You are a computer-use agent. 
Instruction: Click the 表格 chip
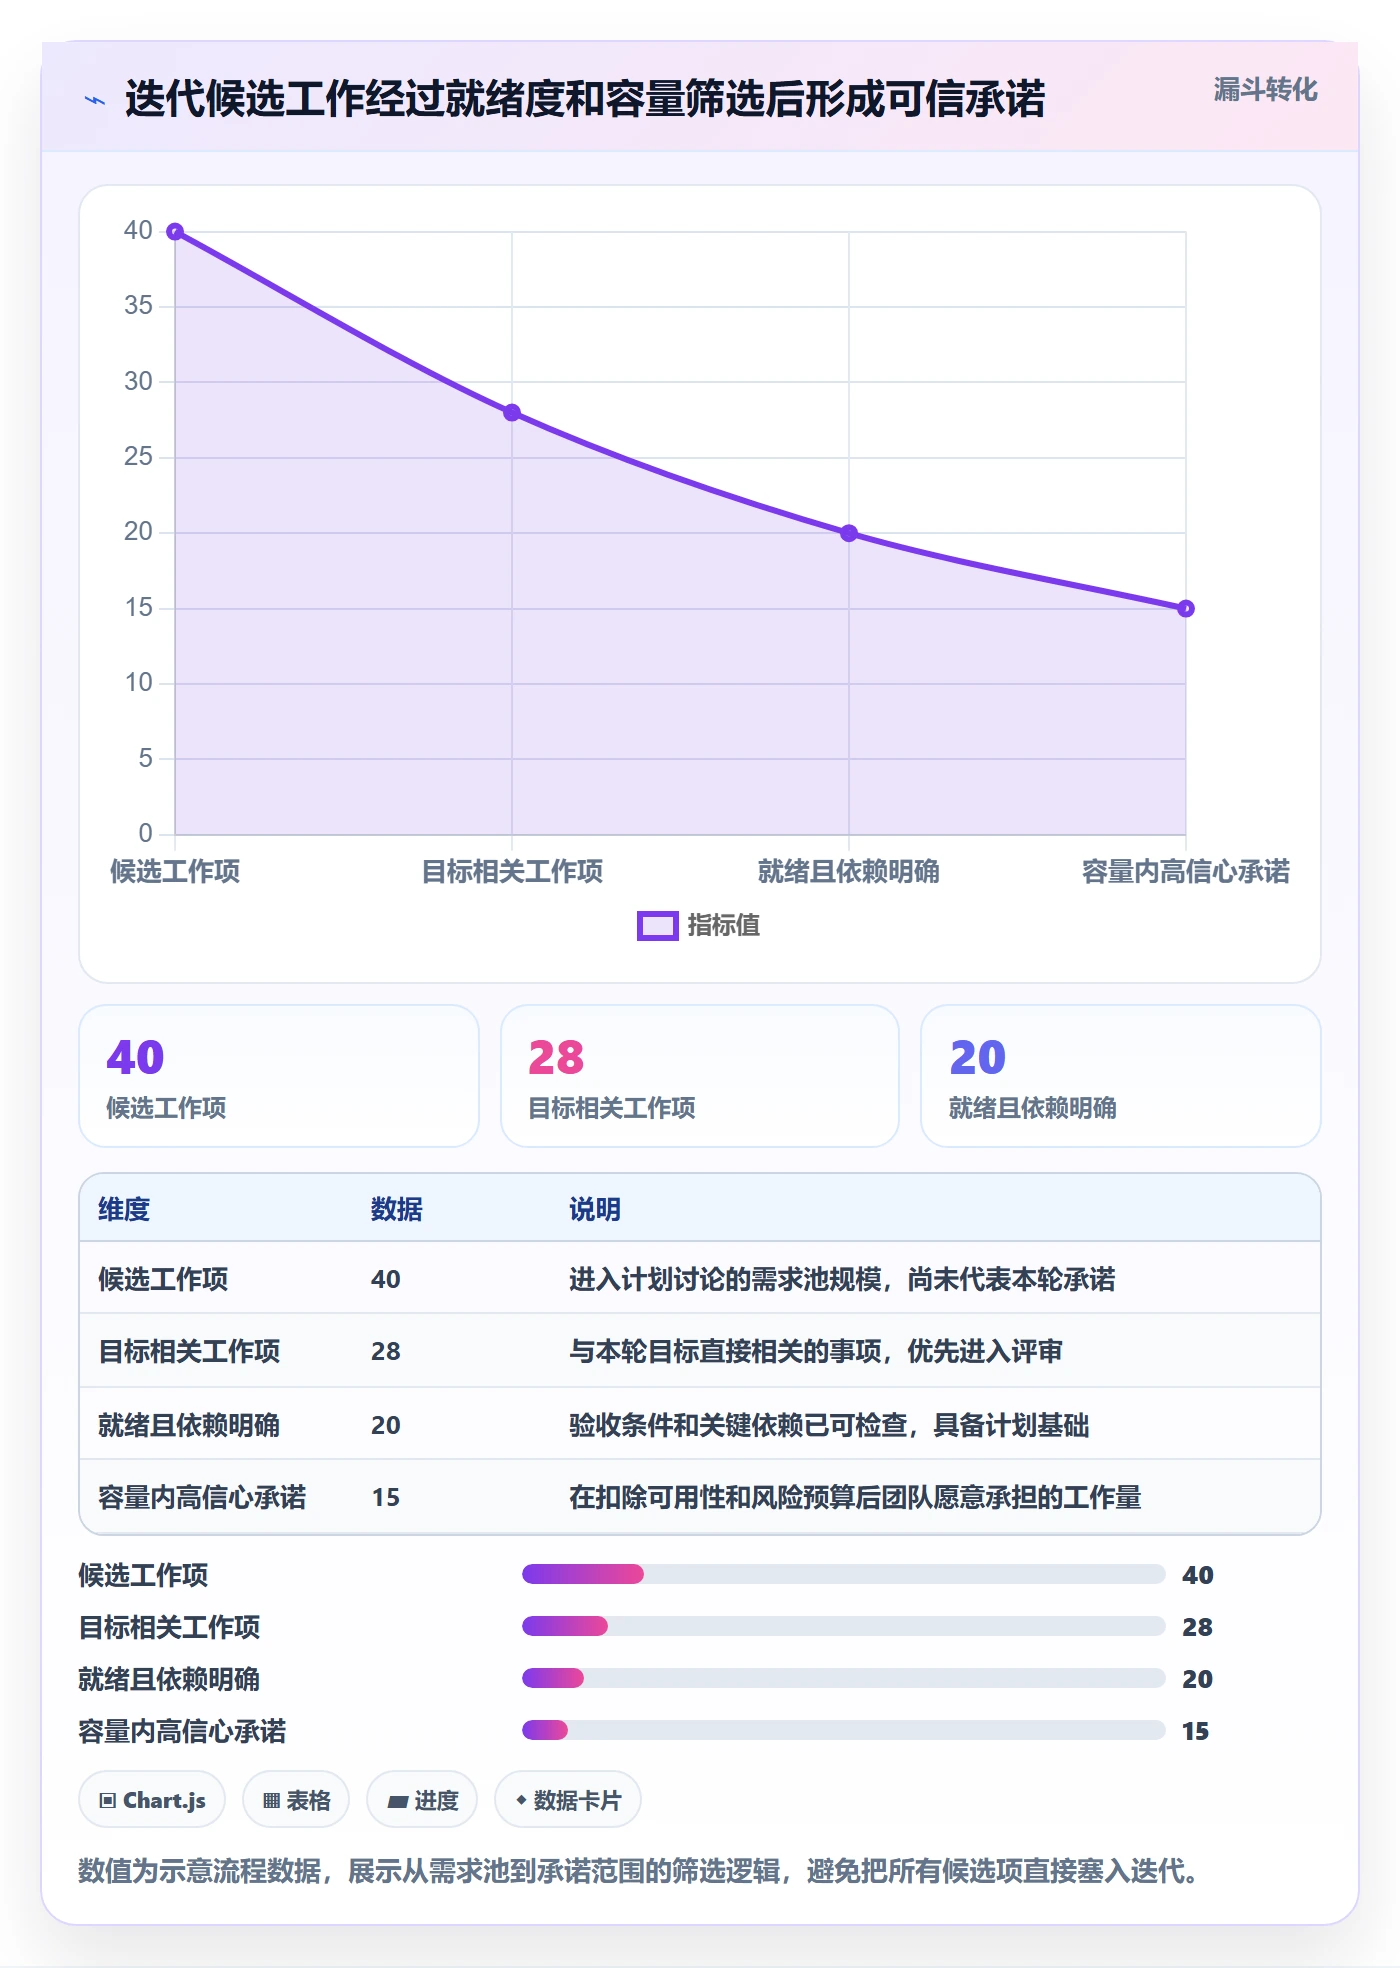pyautogui.click(x=296, y=1800)
